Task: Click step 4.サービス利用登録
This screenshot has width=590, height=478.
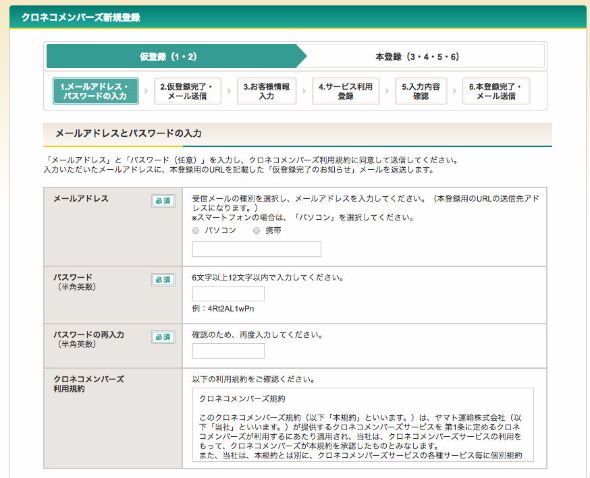Action: 346,91
